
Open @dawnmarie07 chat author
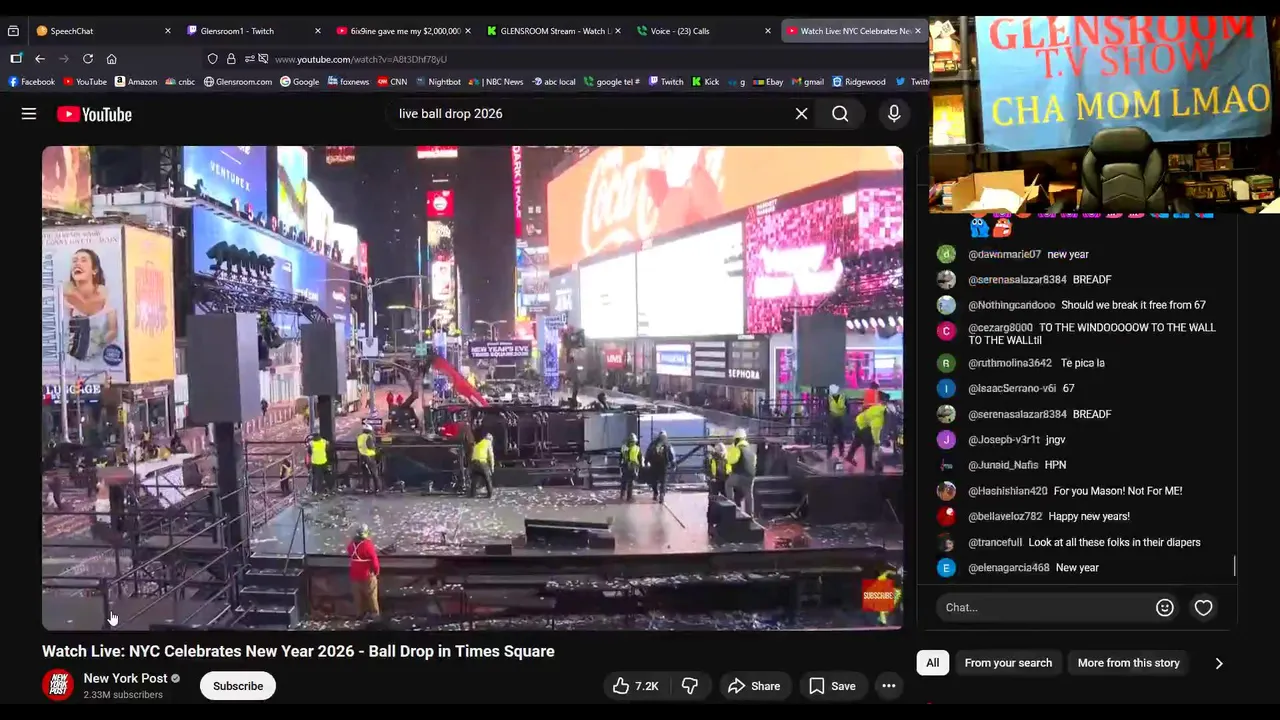[x=1004, y=254]
